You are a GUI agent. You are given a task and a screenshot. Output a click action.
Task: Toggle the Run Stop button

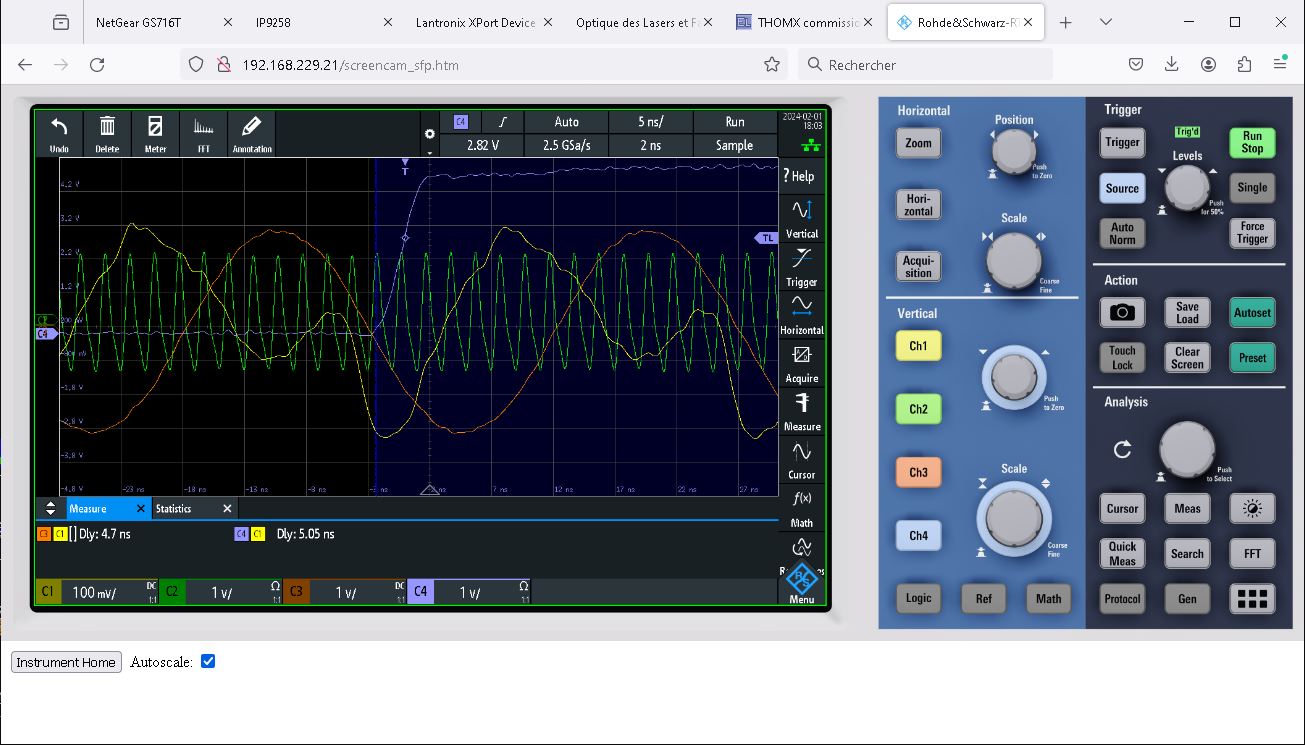pyautogui.click(x=1252, y=142)
